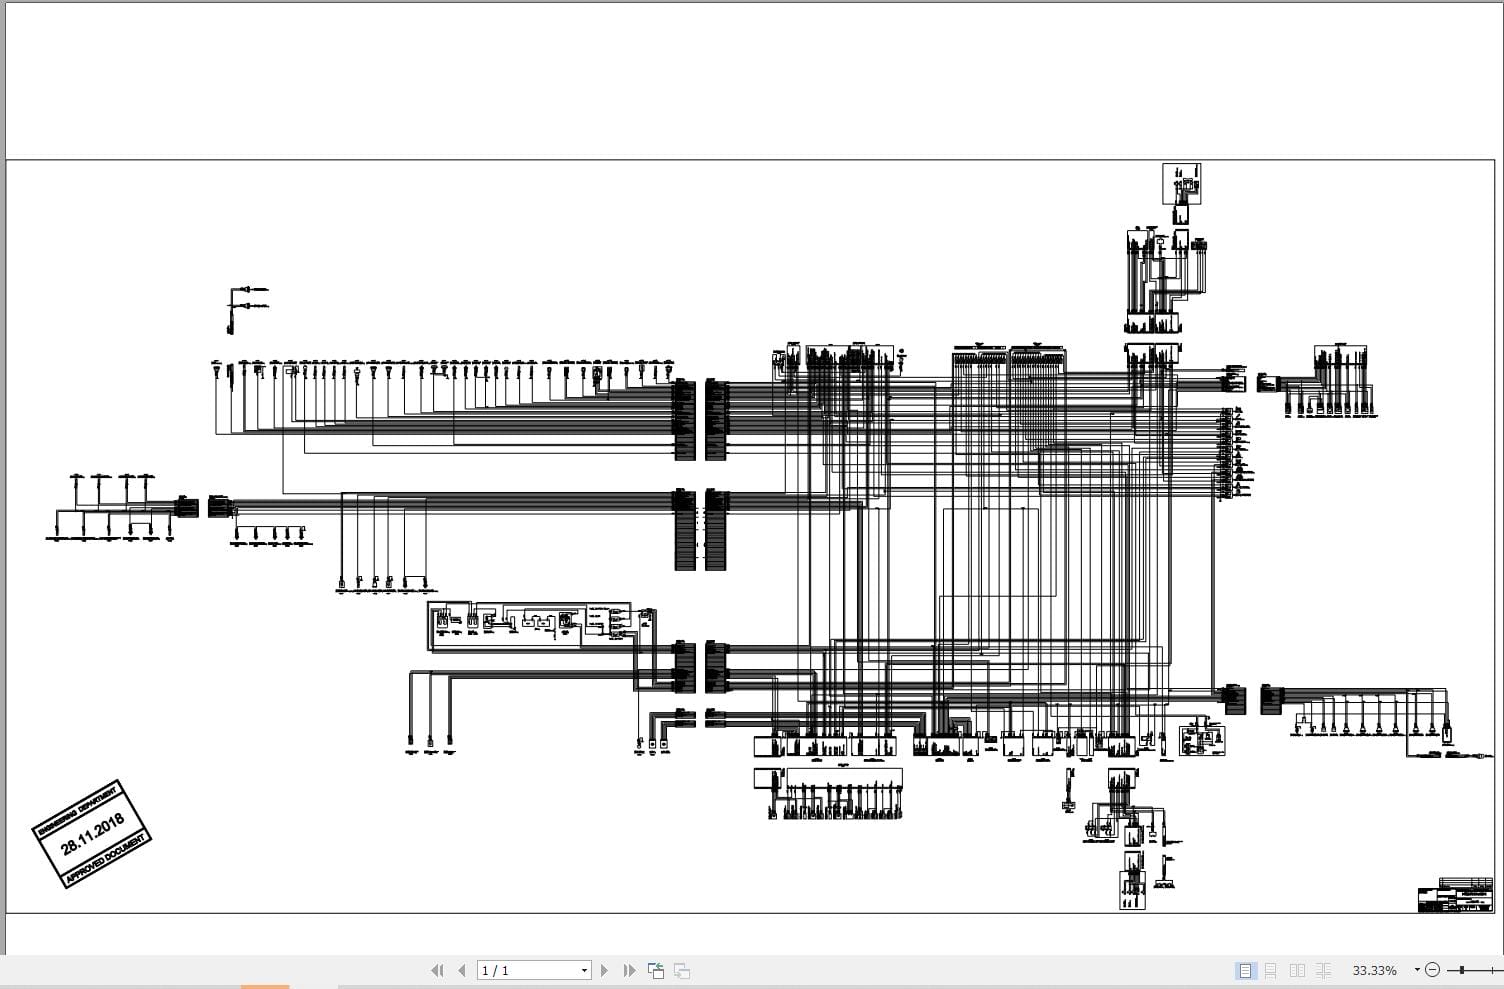Go to the previous page
This screenshot has width=1504, height=989.
461,970
